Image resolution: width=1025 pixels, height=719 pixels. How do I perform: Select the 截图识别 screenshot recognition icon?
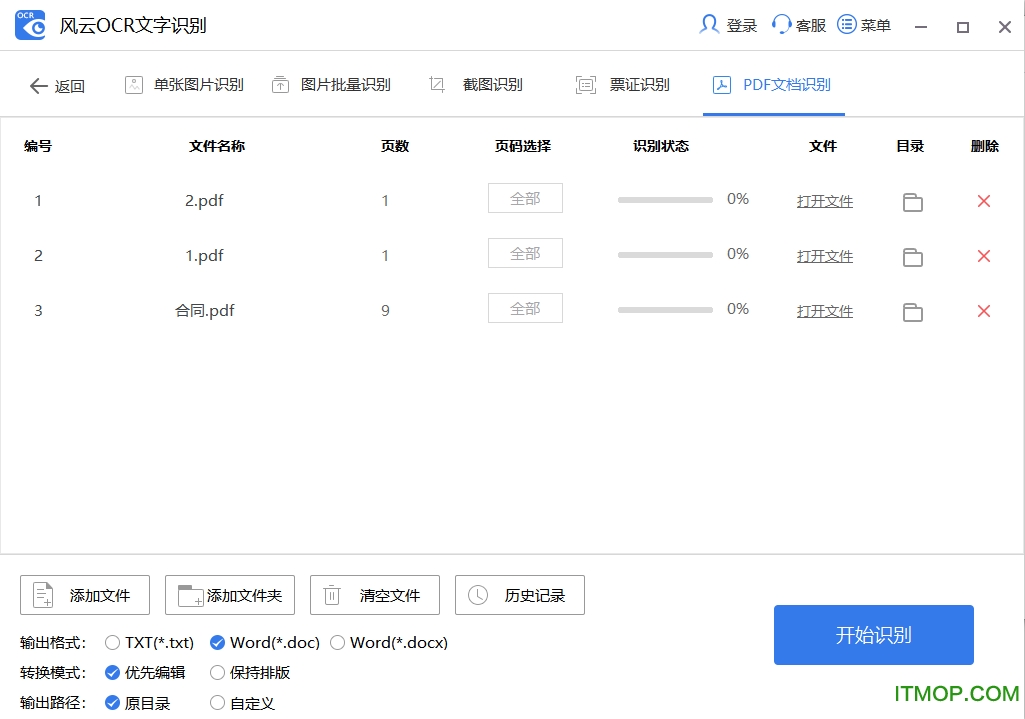436,84
